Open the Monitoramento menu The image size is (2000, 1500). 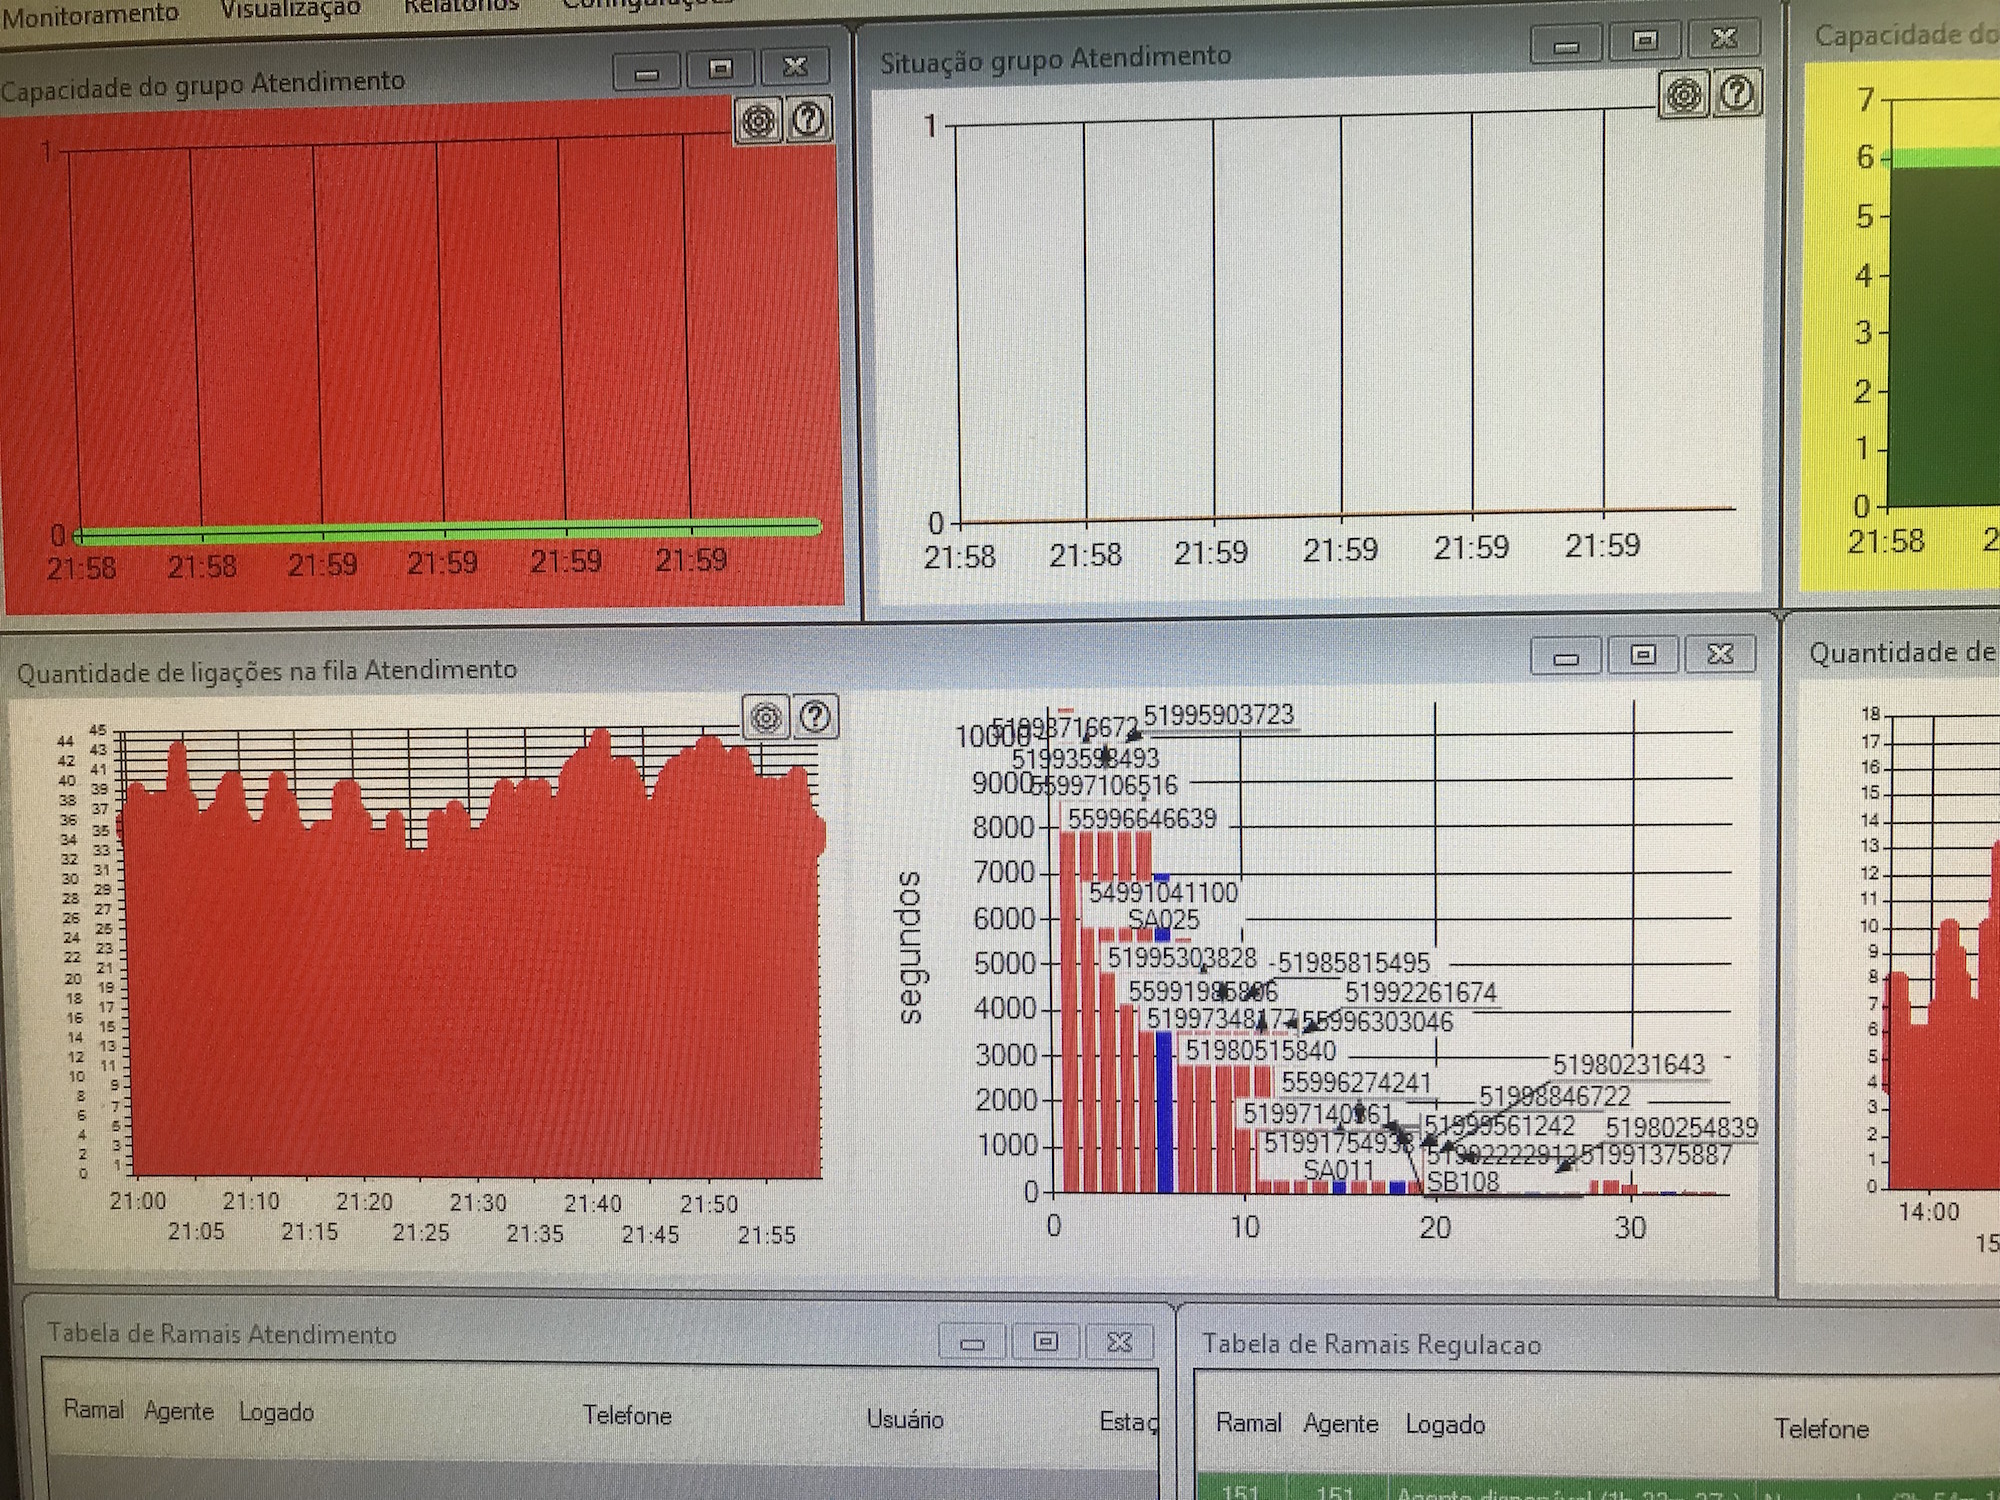coord(90,13)
